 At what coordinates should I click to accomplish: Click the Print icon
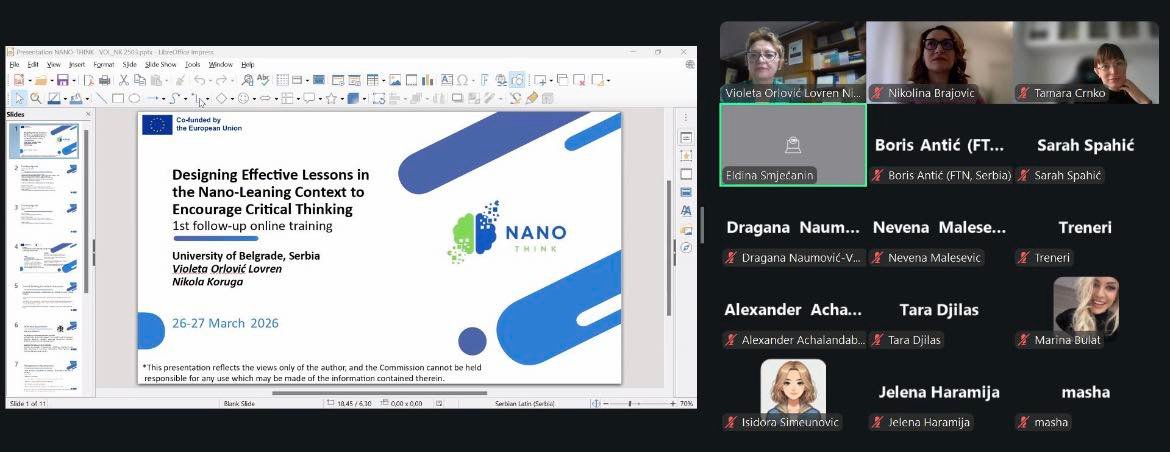pyautogui.click(x=104, y=81)
